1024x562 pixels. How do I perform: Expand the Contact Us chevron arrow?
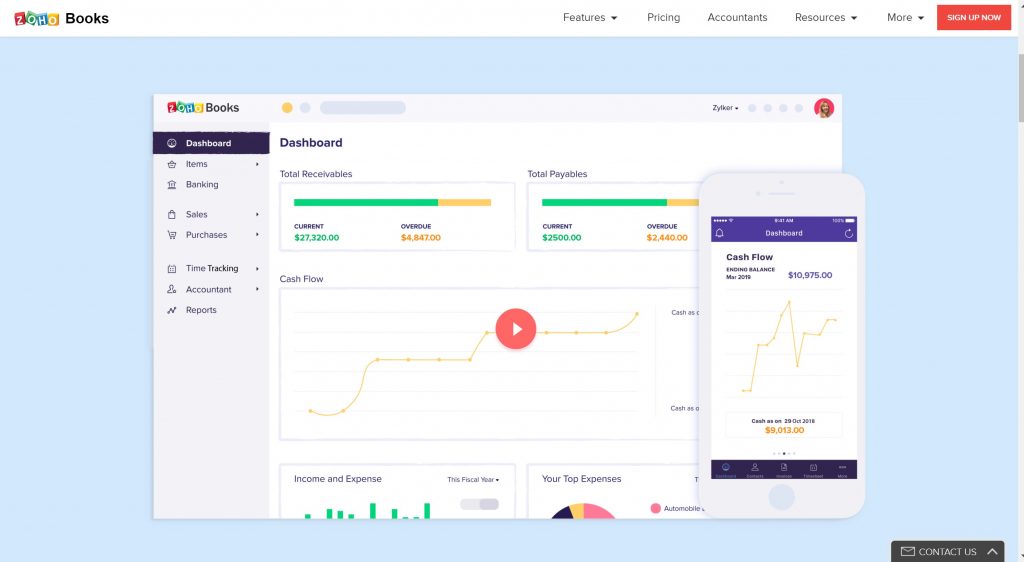pos(992,552)
